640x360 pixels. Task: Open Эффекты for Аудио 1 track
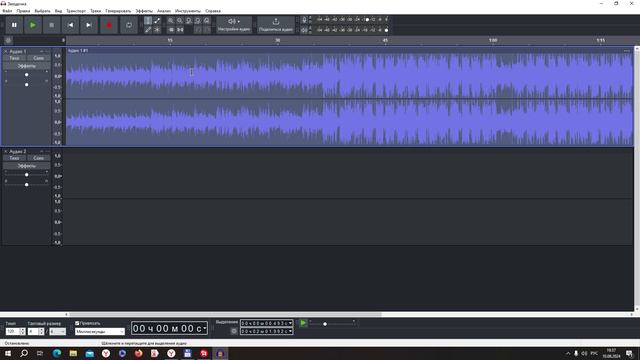point(27,66)
